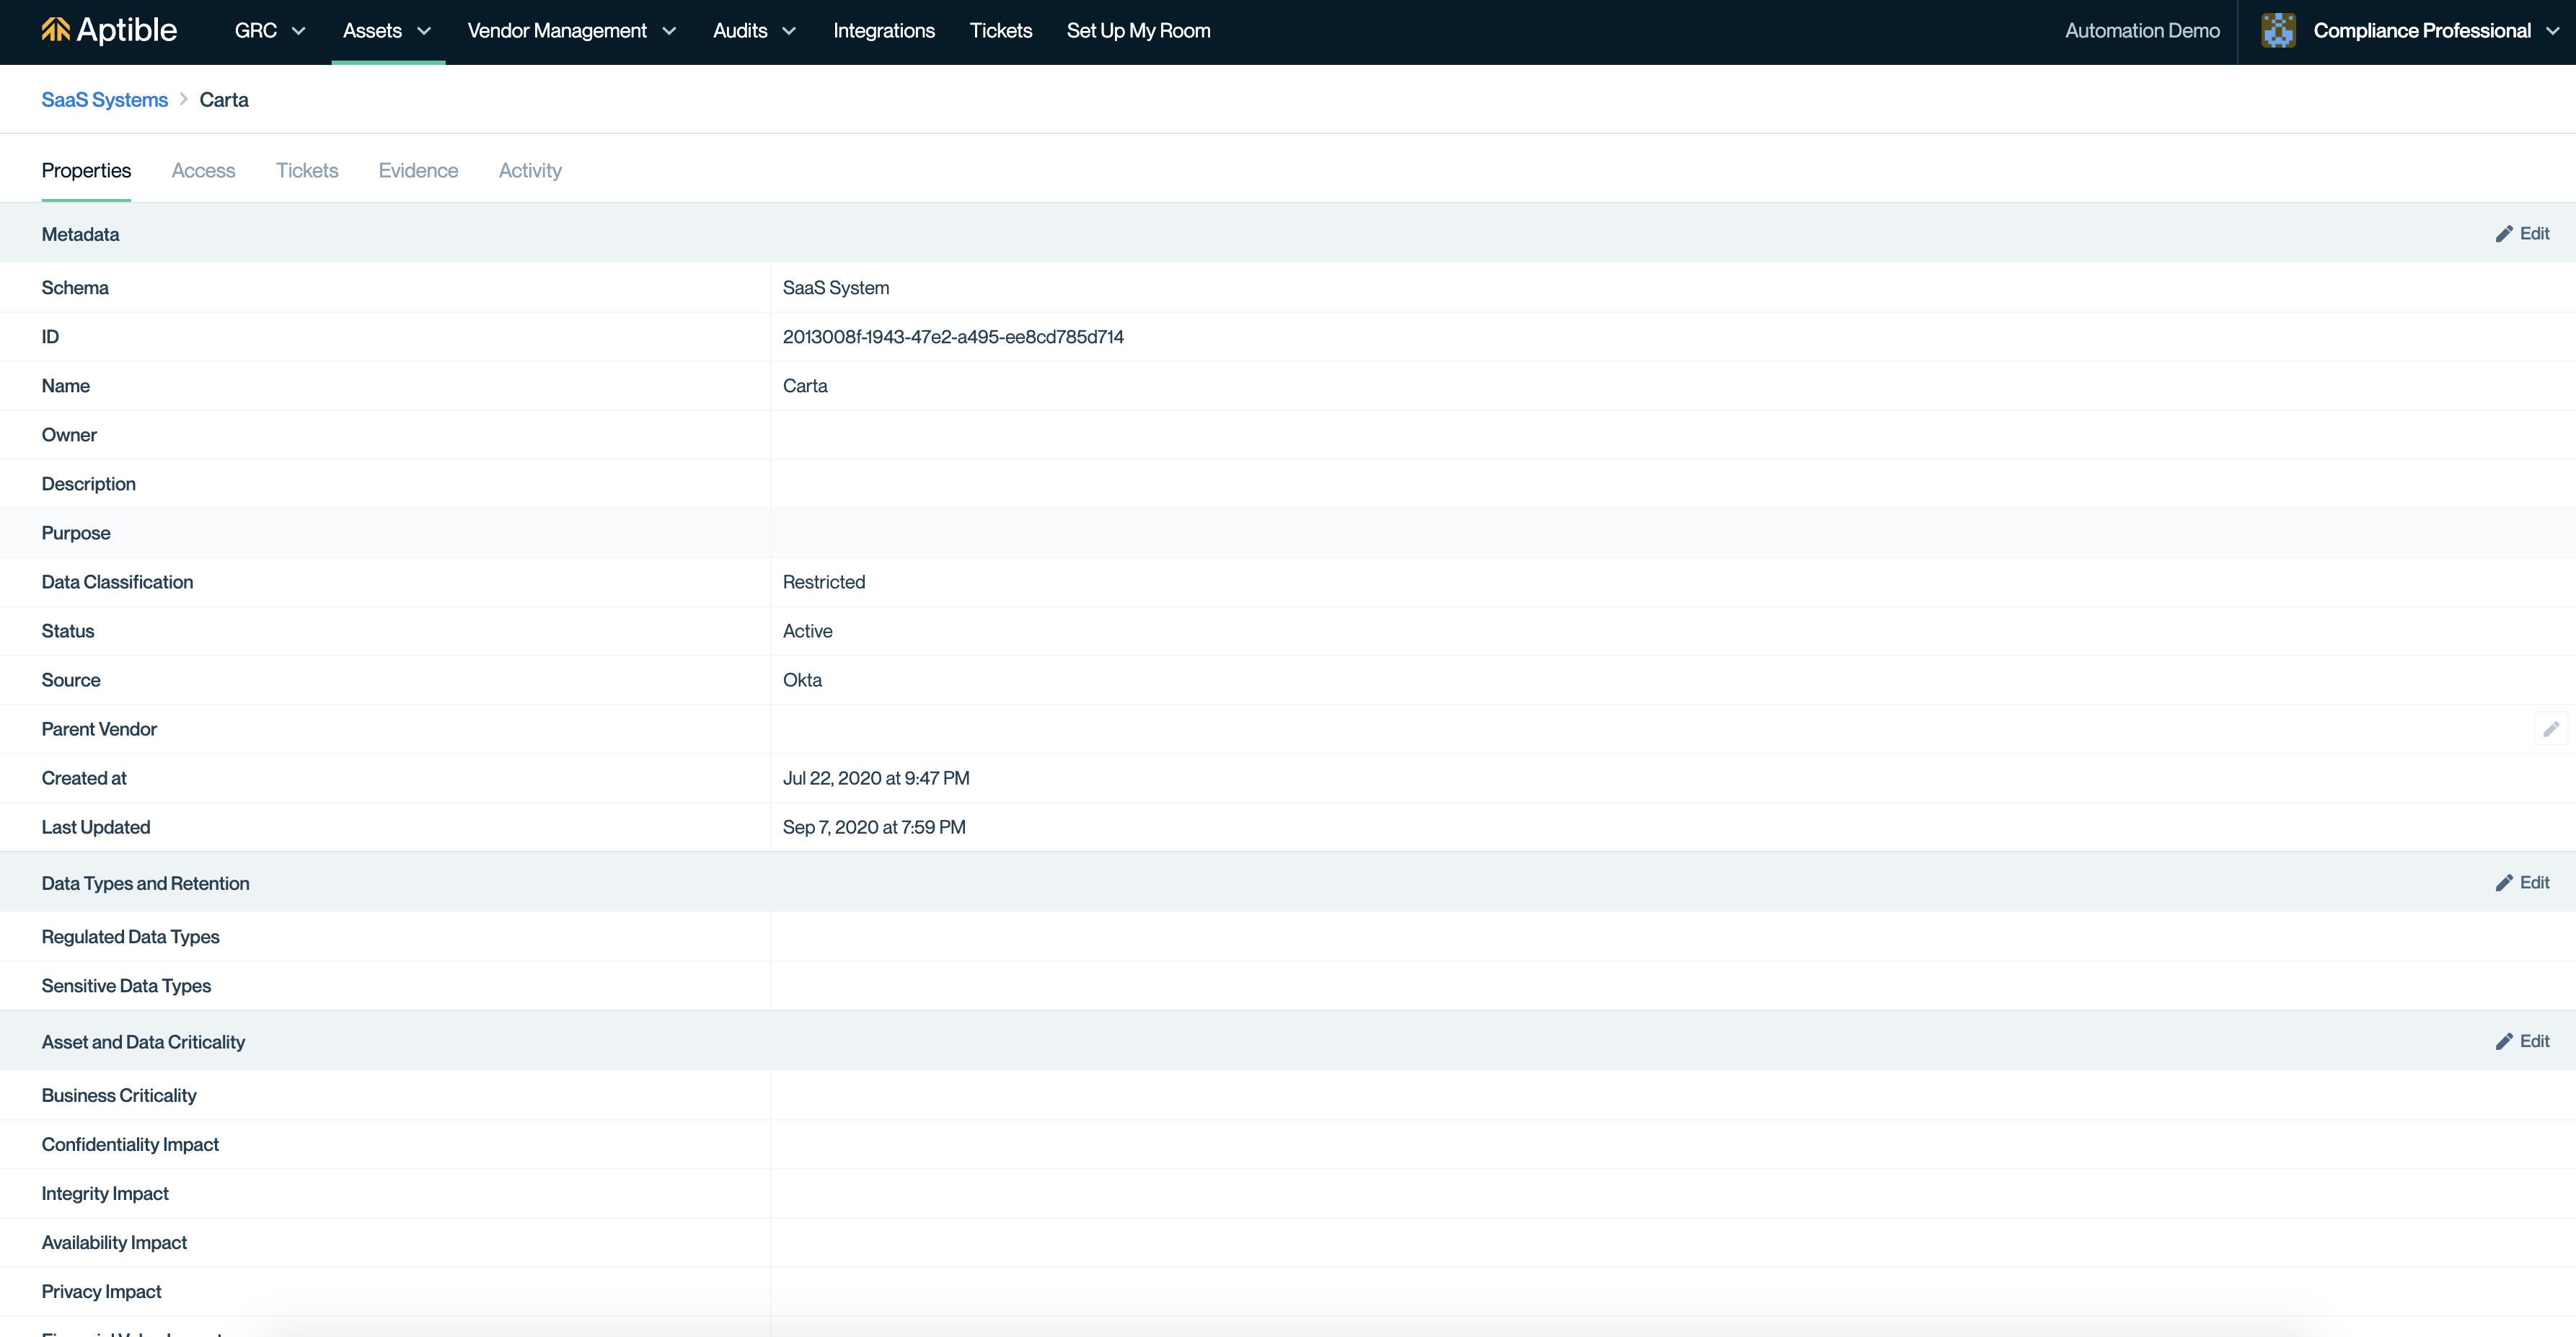Click Set Up My Room link
This screenshot has height=1337, width=2576.
coord(1138,31)
